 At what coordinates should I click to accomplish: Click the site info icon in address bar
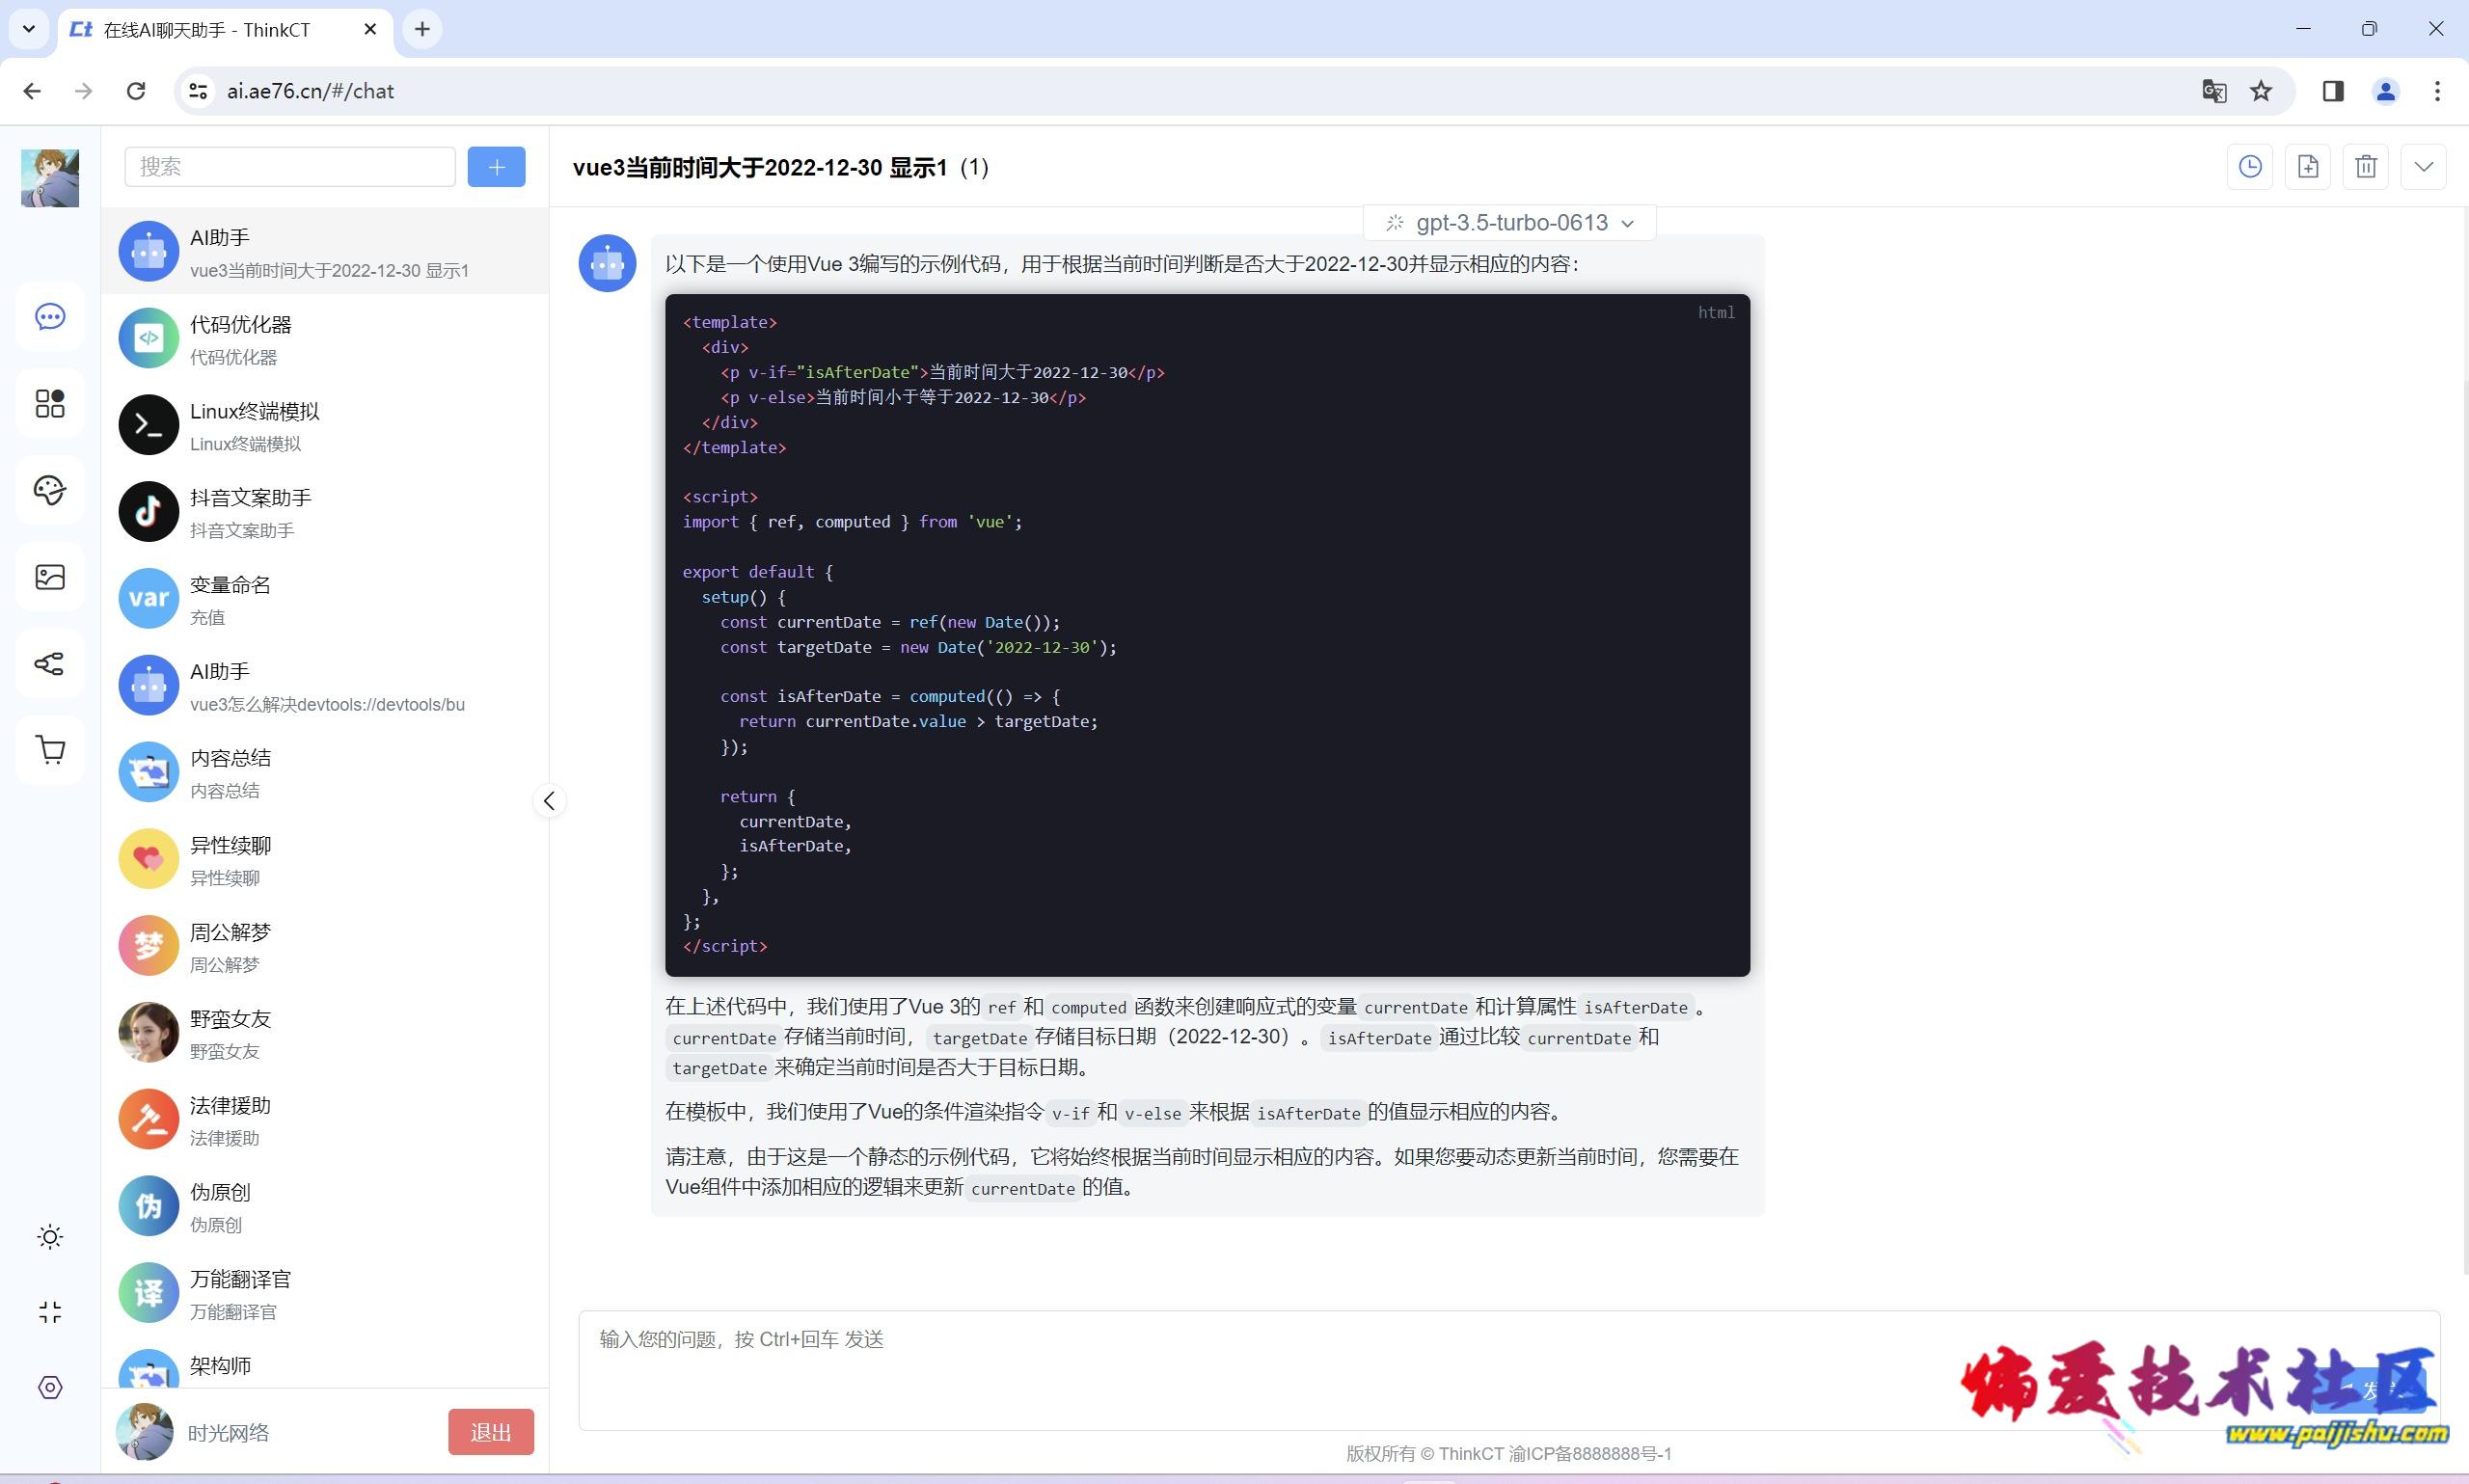198,91
